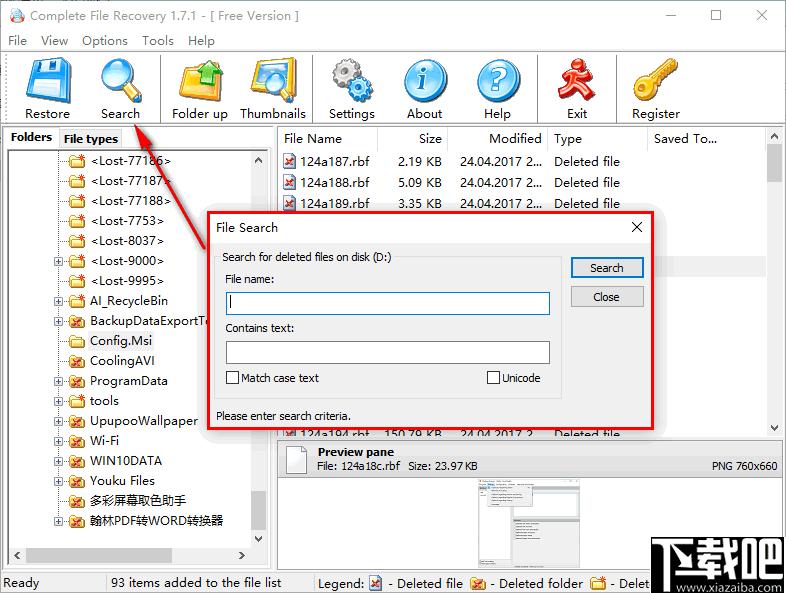Click folder icon for Lost-77186
Screen dimensions: 786x593
click(x=77, y=161)
